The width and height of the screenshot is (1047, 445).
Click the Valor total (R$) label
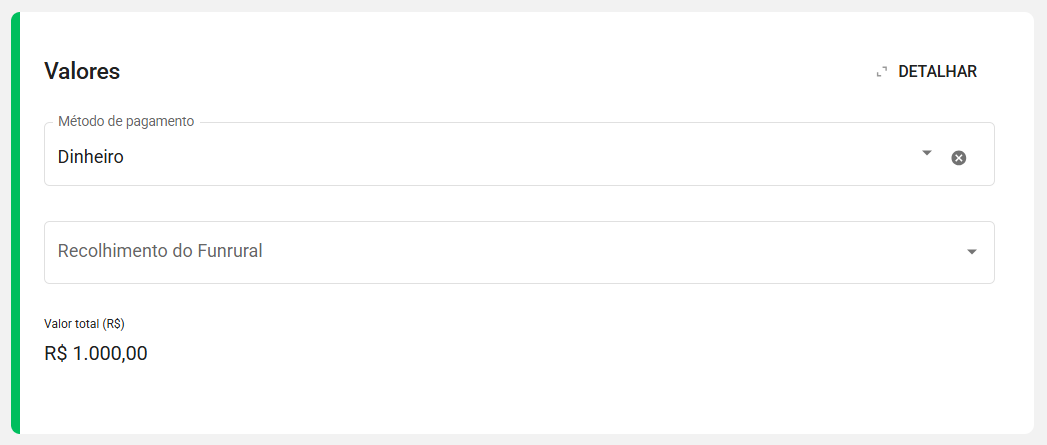pyautogui.click(x=85, y=323)
